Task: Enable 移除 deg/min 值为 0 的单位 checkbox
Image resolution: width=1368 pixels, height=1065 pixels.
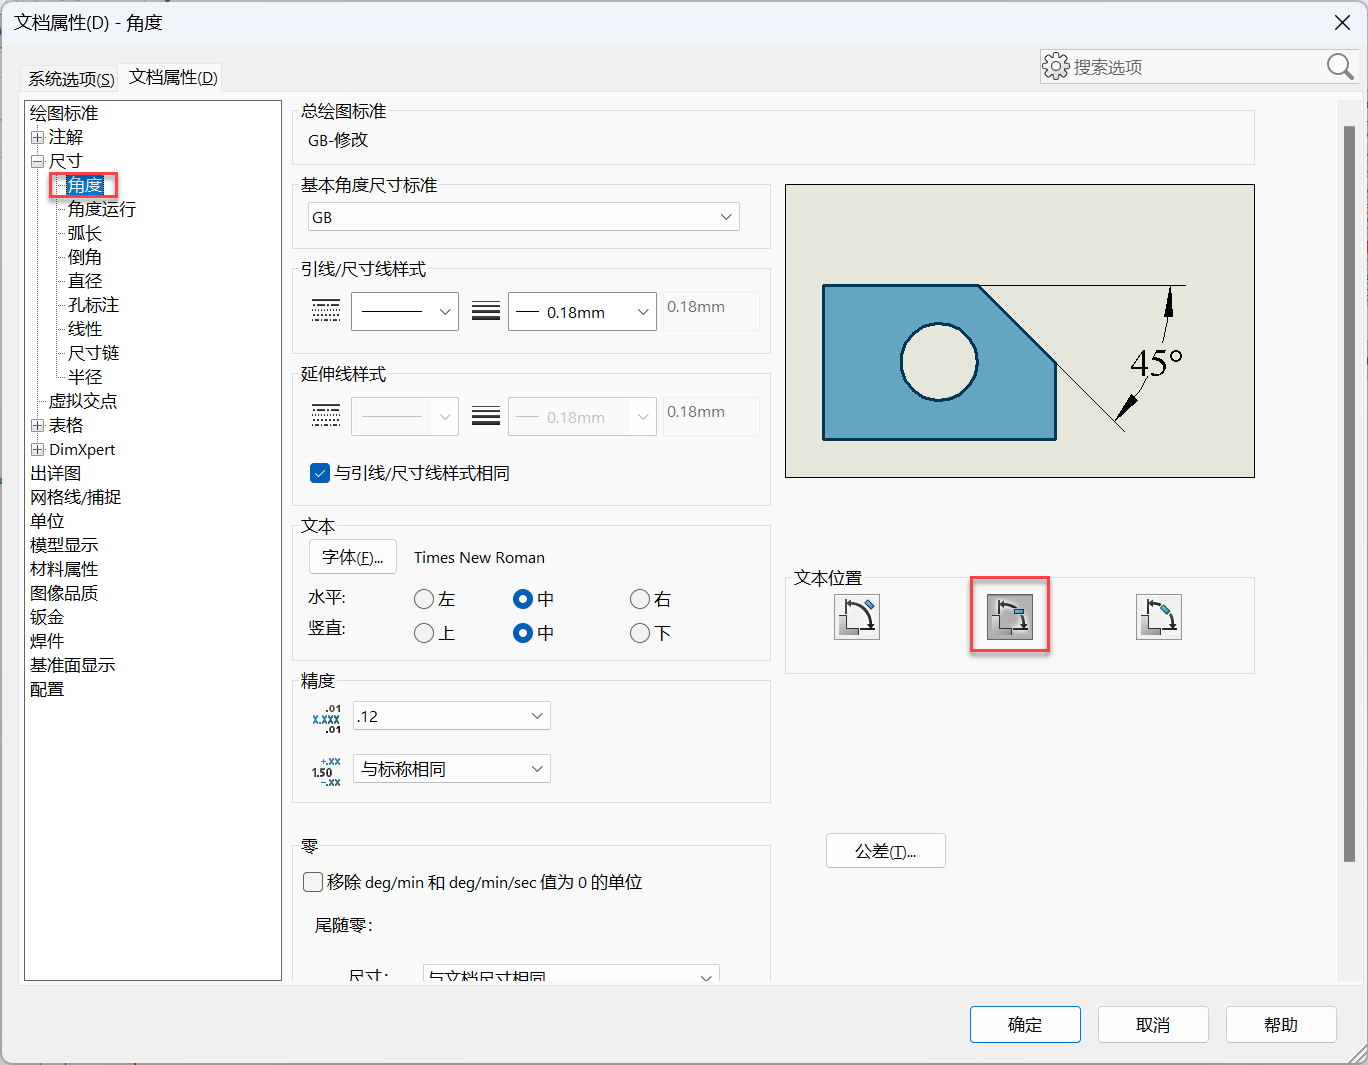Action: tap(313, 882)
